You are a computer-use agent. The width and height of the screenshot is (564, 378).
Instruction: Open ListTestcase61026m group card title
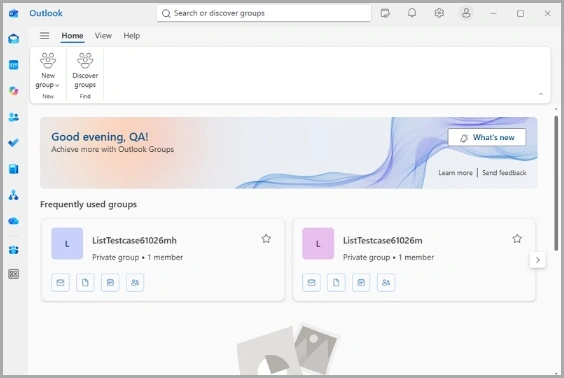pos(383,241)
